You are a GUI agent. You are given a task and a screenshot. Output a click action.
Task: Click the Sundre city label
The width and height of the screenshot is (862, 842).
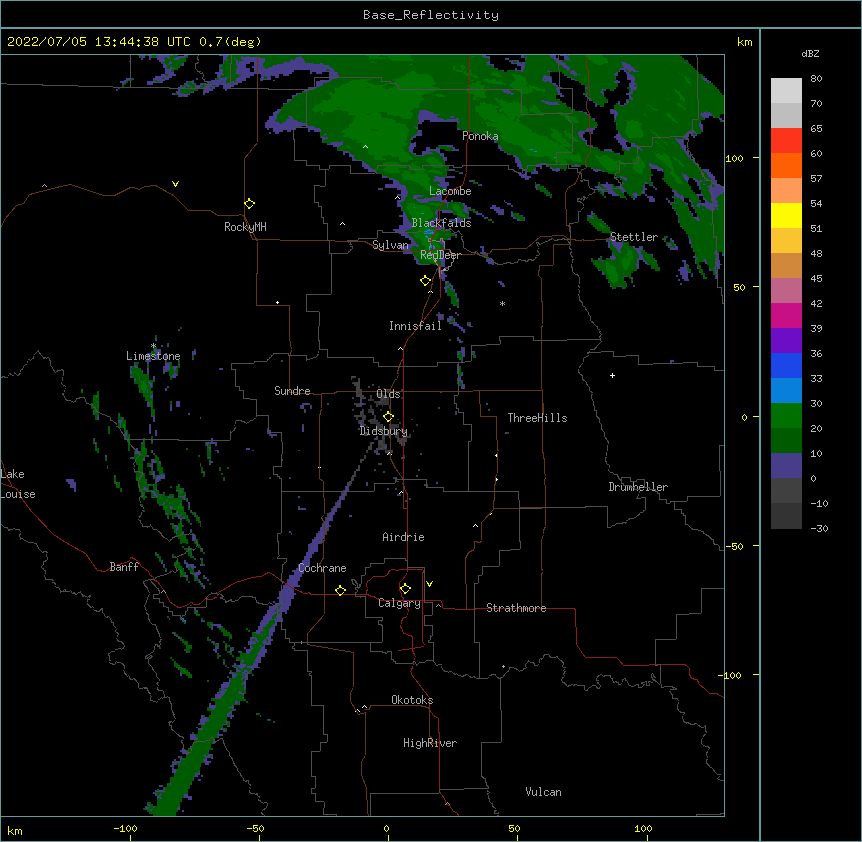(x=292, y=391)
